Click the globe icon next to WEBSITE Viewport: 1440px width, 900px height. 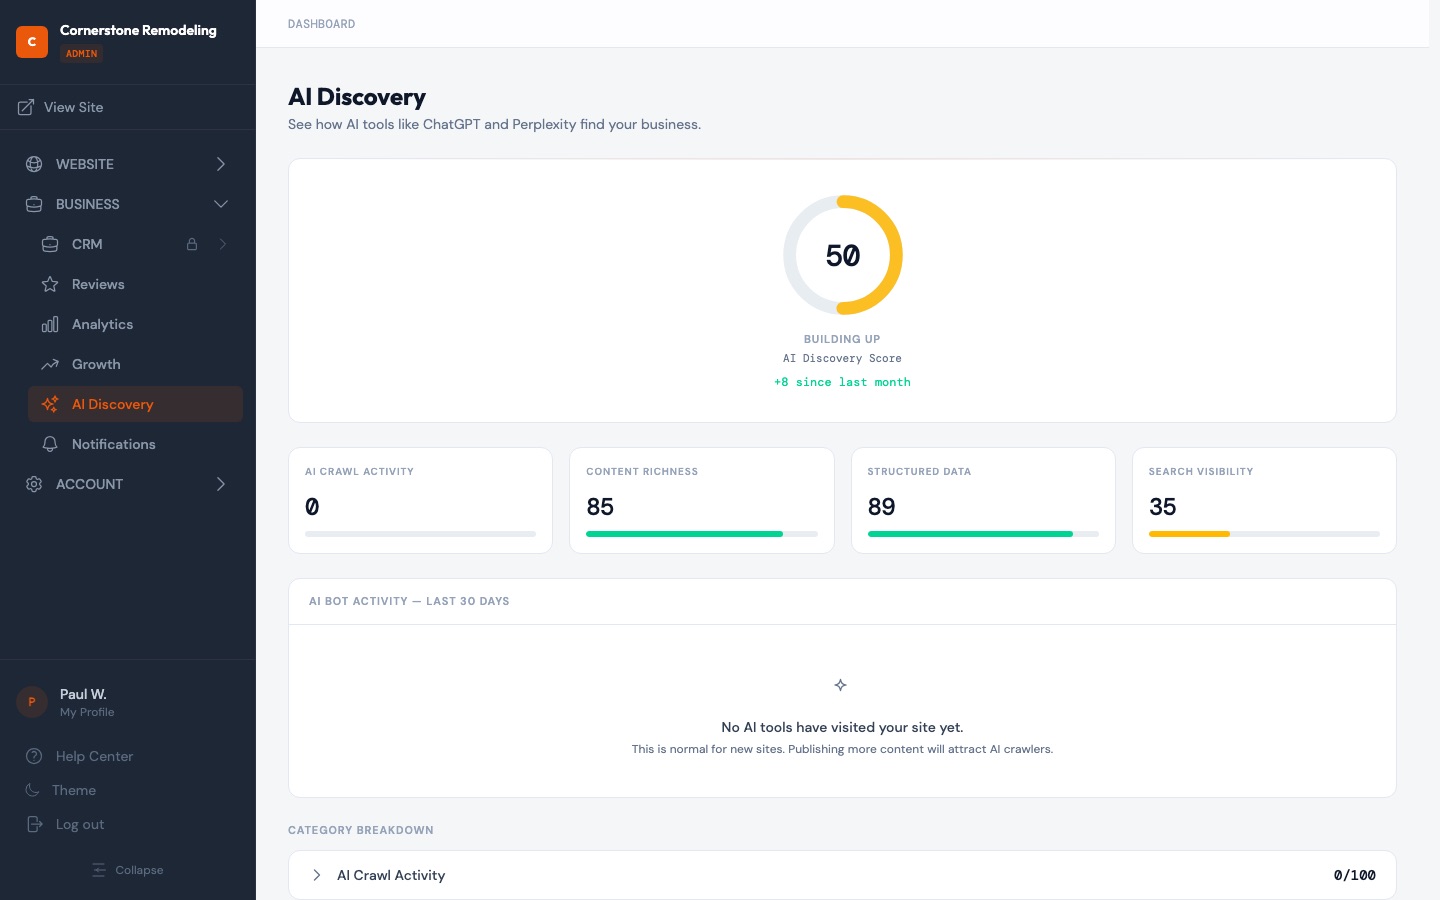tap(34, 164)
